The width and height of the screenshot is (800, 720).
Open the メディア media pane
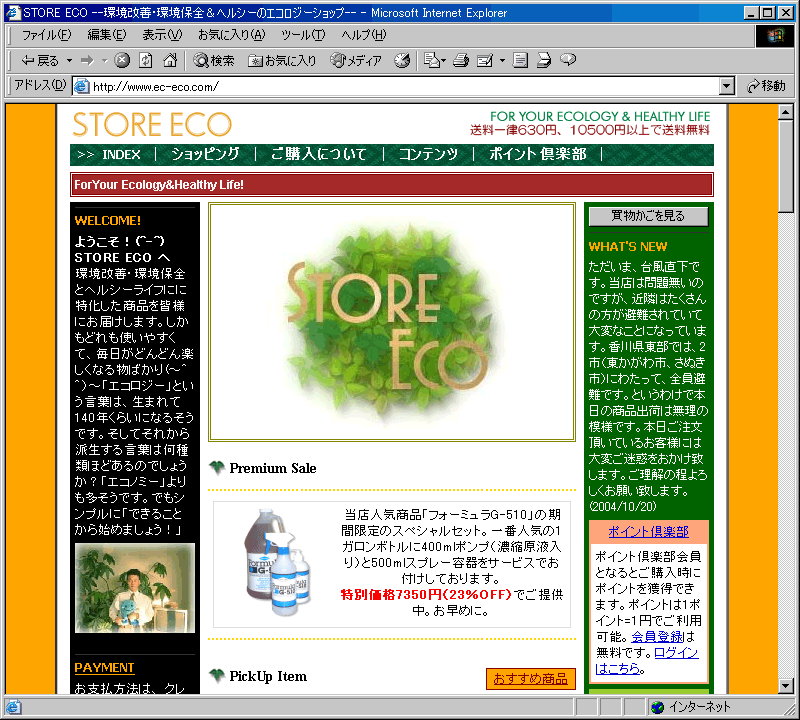click(356, 61)
